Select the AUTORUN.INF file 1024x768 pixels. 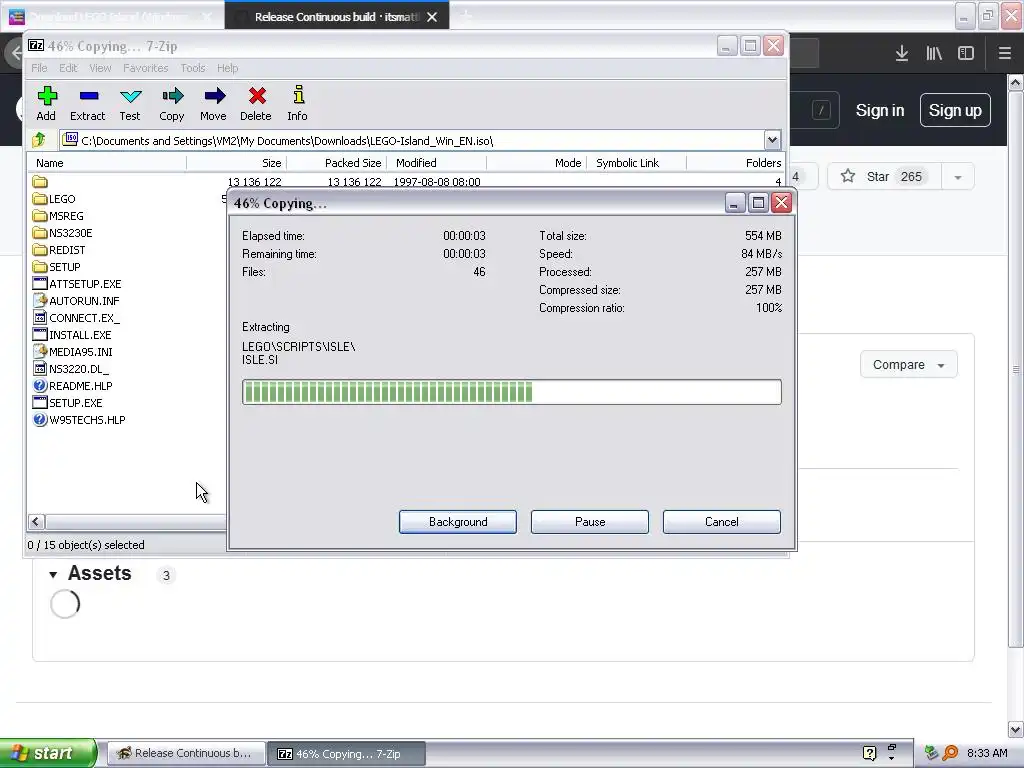76,300
